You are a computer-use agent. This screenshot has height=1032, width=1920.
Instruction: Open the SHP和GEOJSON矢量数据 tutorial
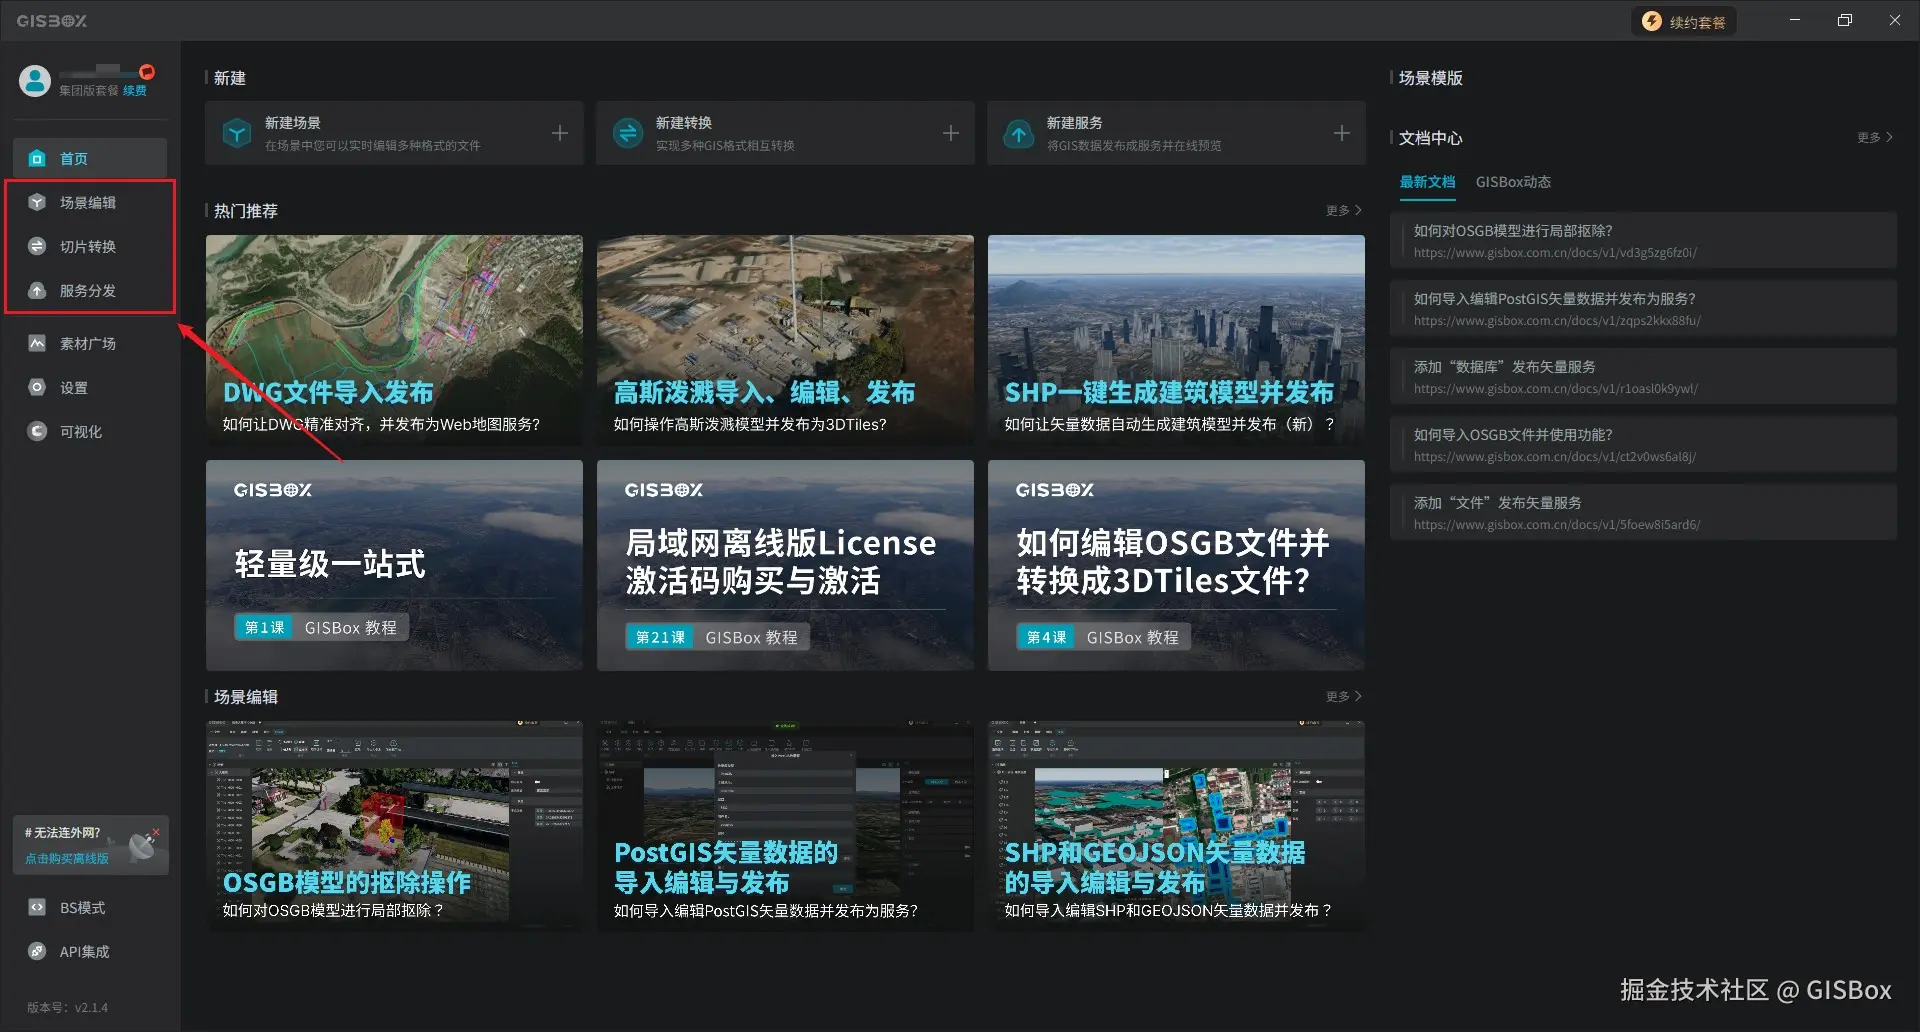coord(1176,826)
